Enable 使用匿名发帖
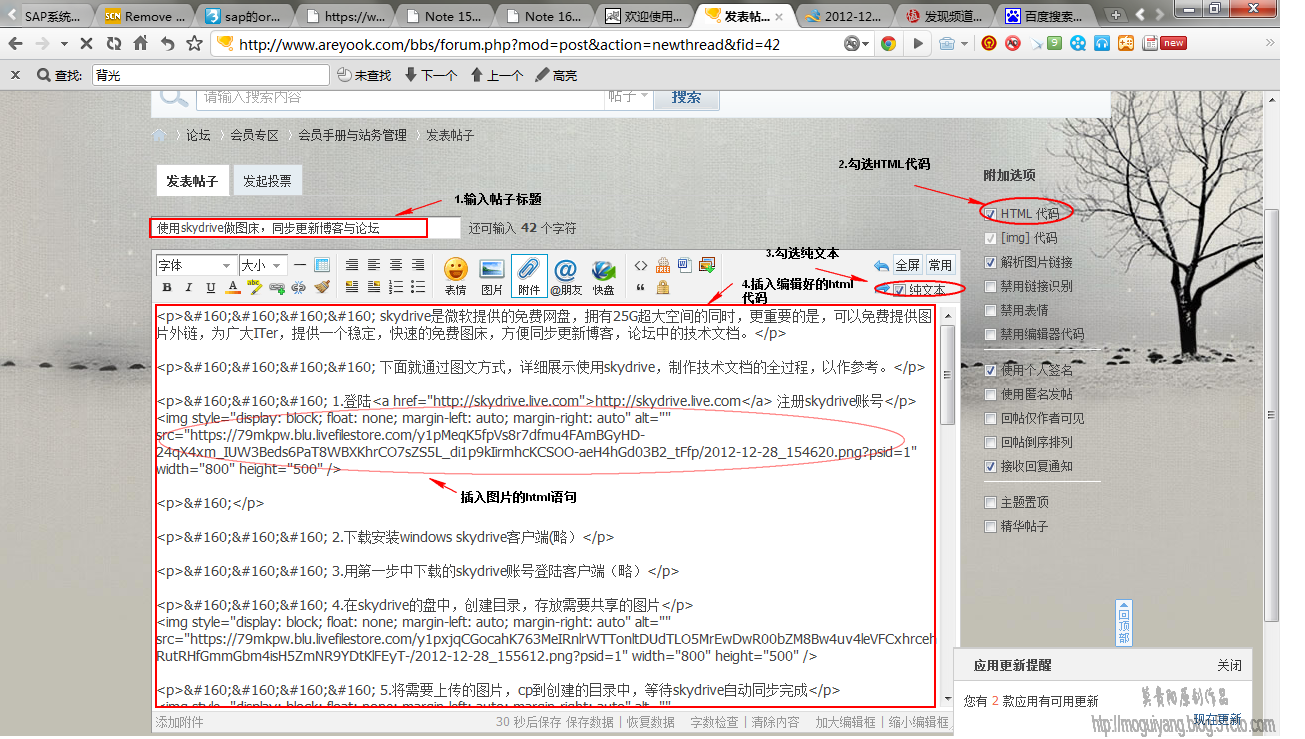Viewport: 1305px width, 739px height. click(x=990, y=394)
